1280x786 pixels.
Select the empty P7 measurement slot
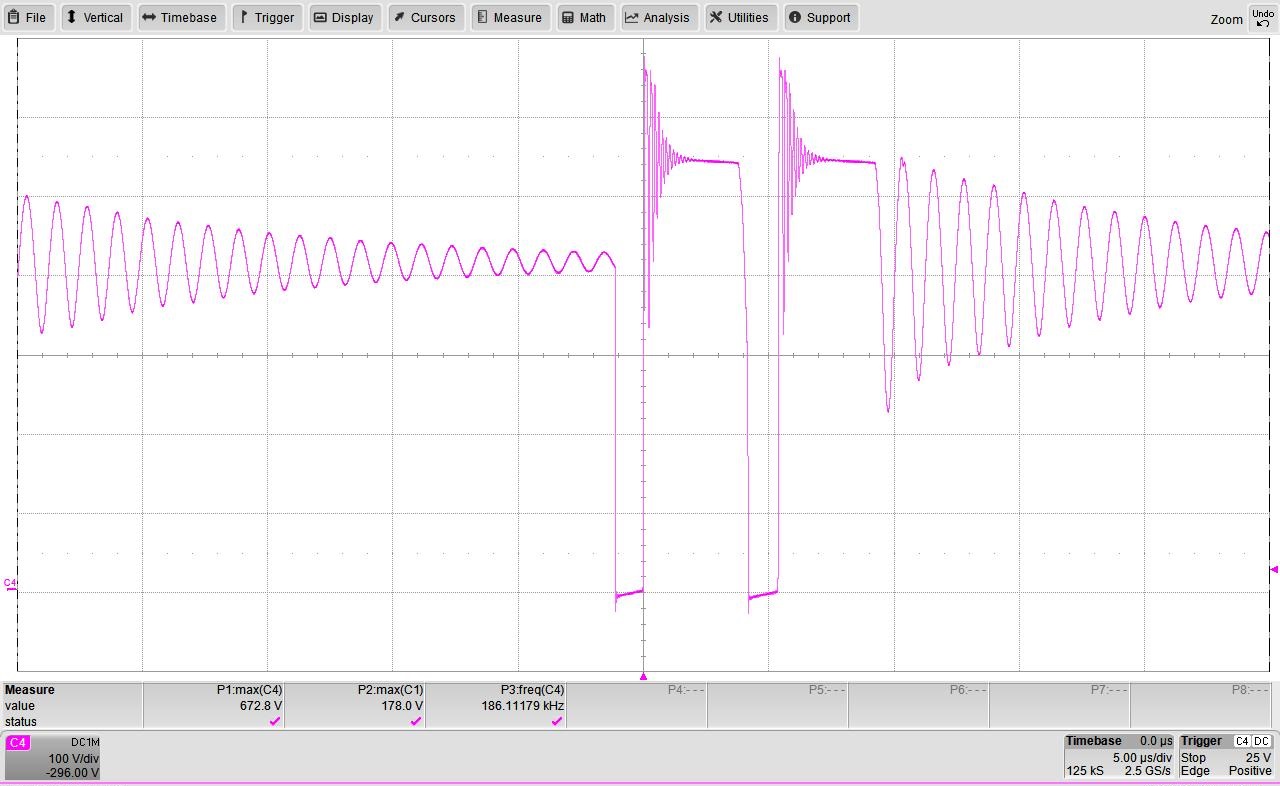[1060, 705]
